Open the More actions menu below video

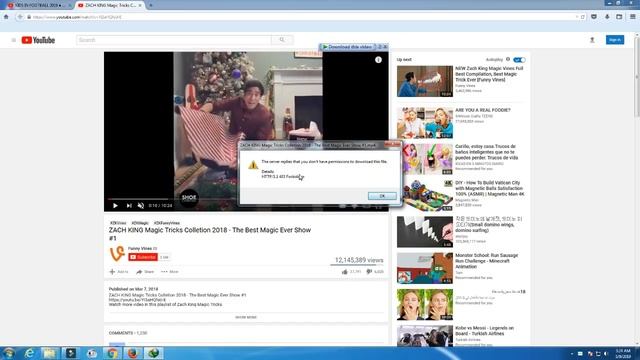point(169,272)
